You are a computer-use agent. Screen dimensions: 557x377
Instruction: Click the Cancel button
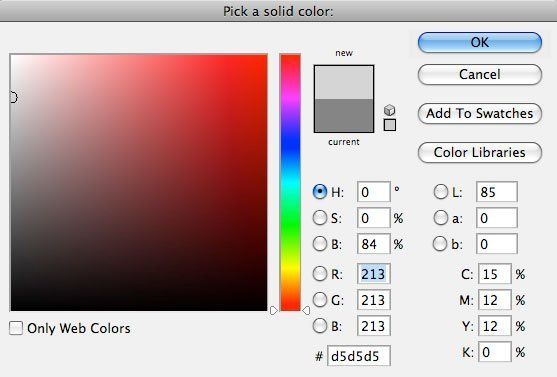(480, 75)
